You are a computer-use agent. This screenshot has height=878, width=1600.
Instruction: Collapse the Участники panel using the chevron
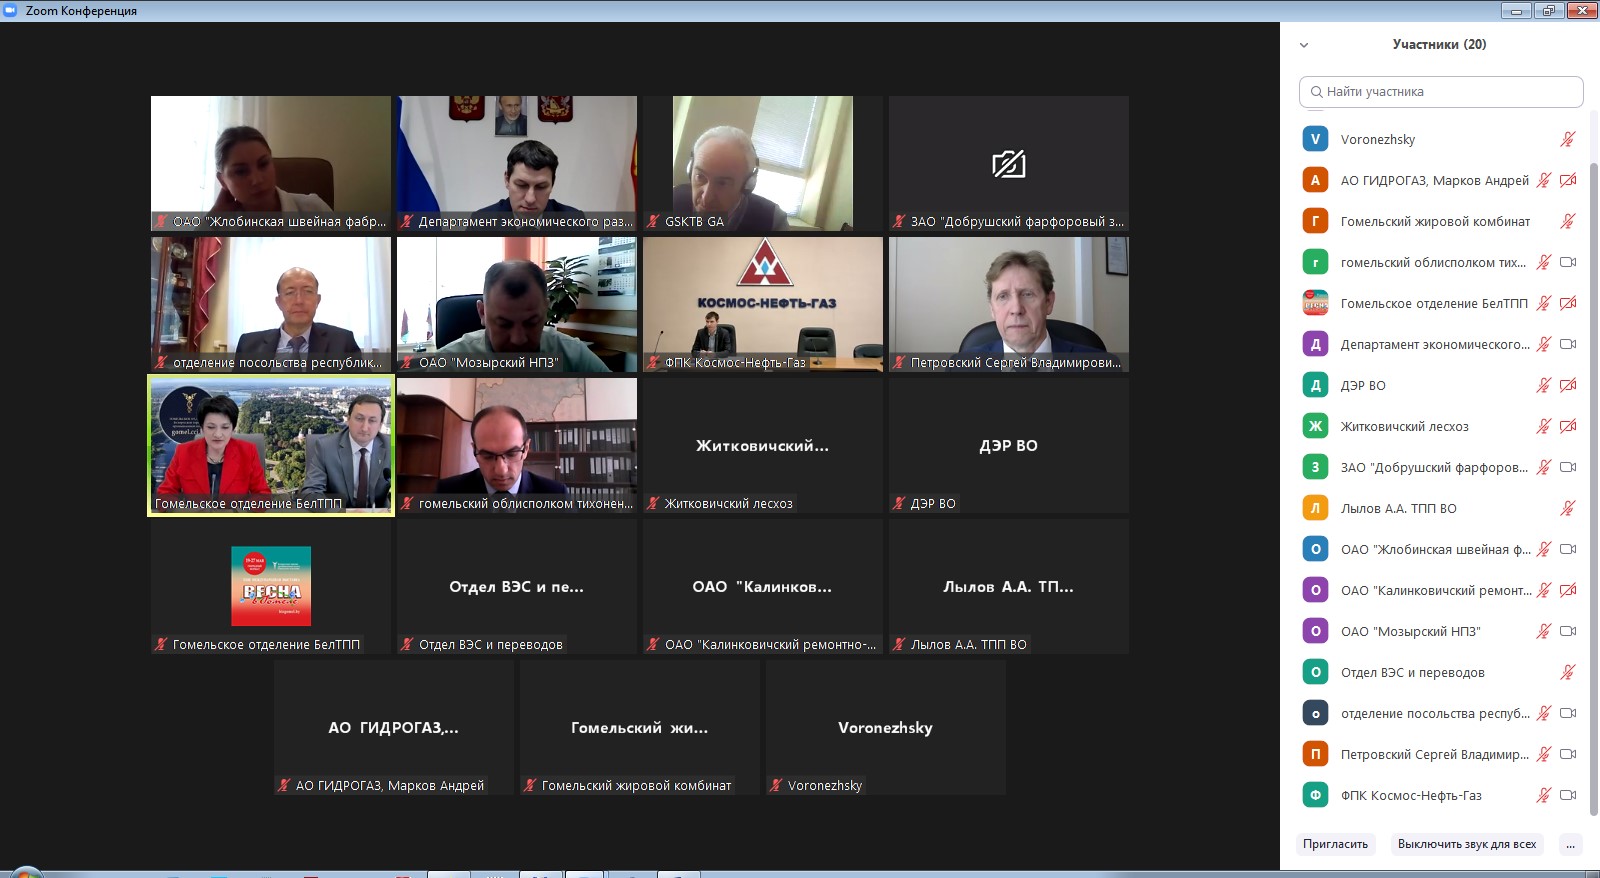pyautogui.click(x=1303, y=45)
